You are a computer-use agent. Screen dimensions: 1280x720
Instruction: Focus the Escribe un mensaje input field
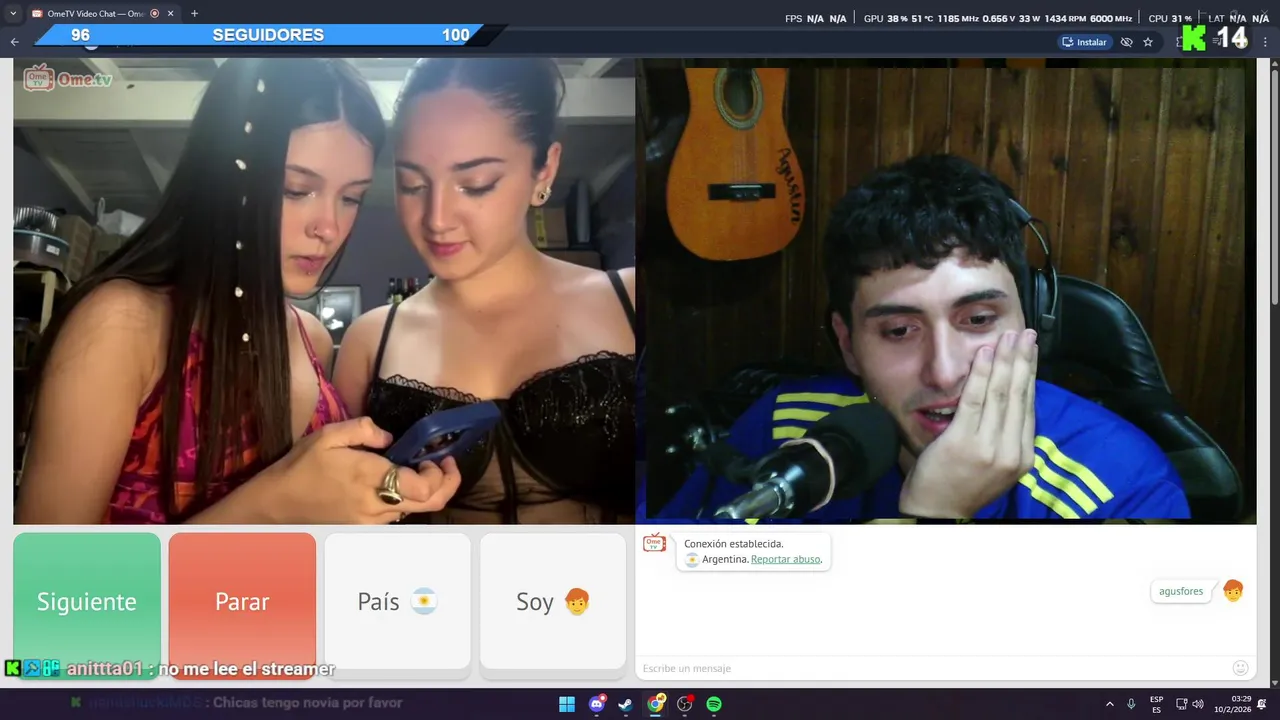click(x=930, y=668)
